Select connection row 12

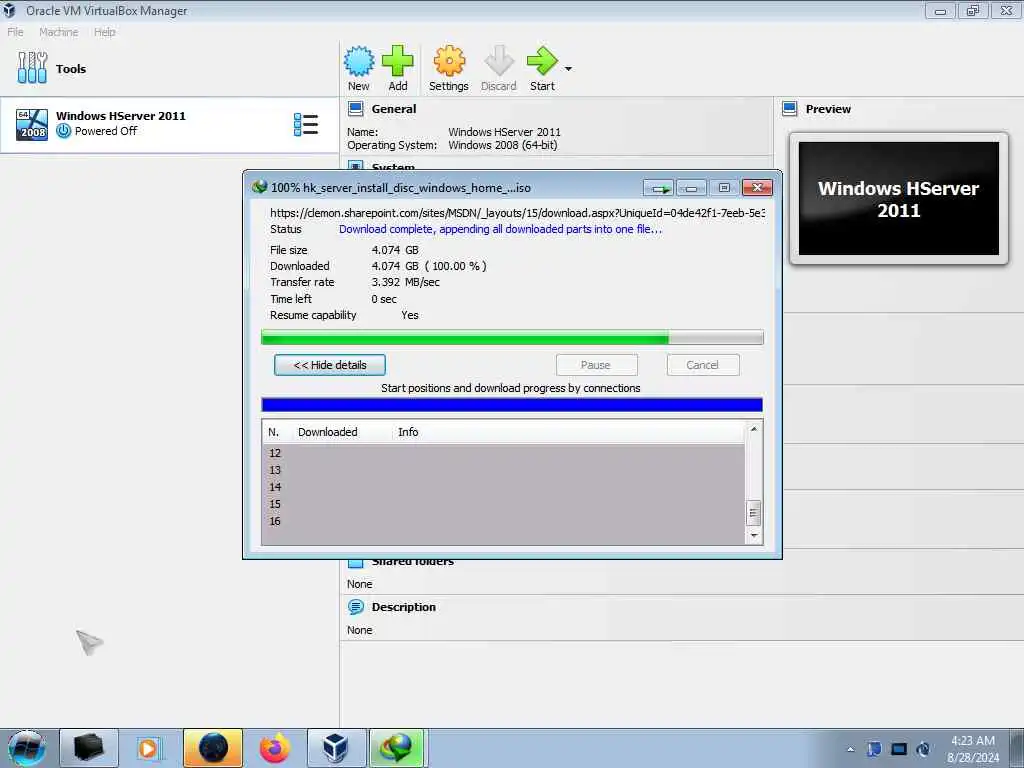(503, 453)
